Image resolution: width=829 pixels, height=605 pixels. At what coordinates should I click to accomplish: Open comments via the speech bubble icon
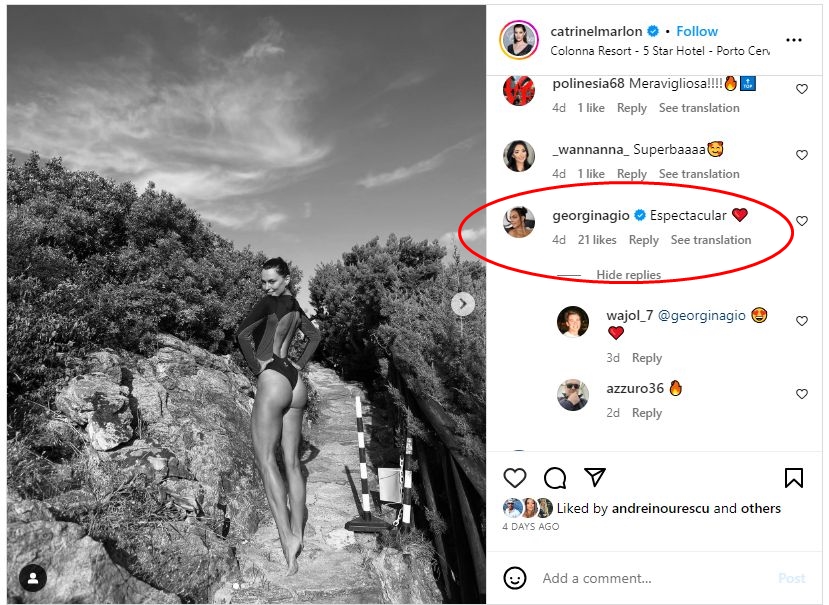pyautogui.click(x=555, y=478)
